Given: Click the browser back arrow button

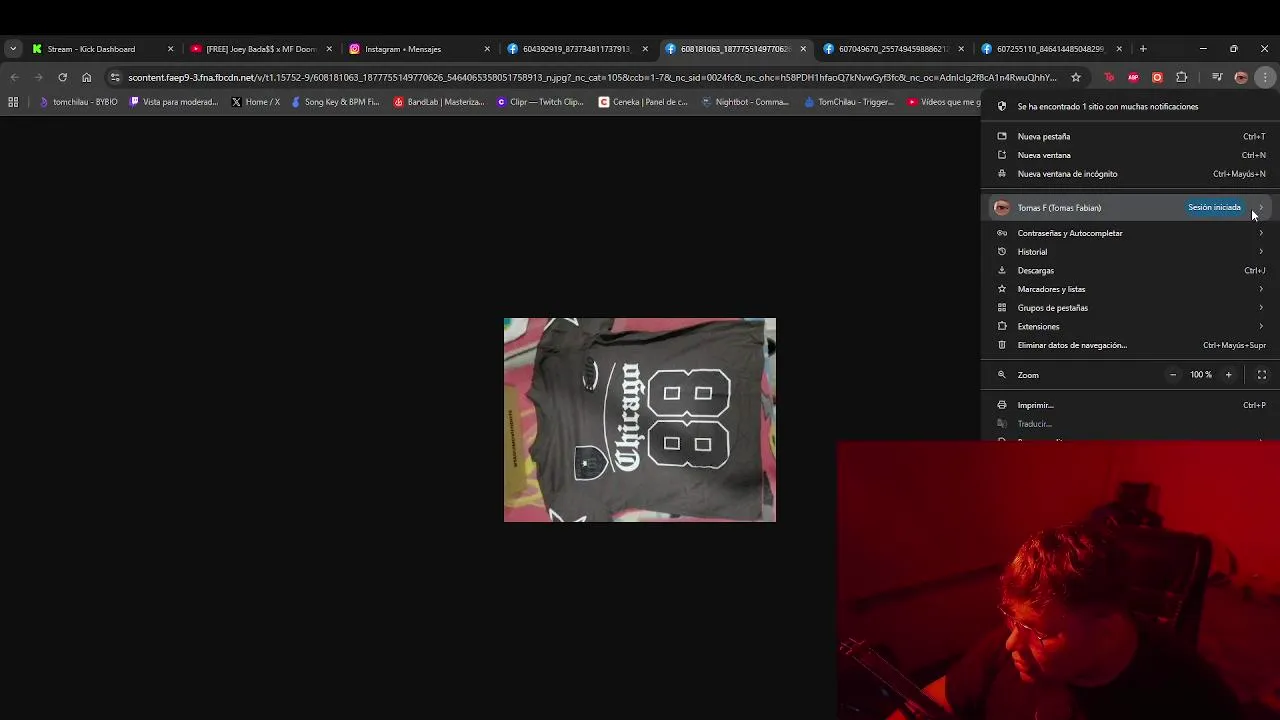Looking at the screenshot, I should pos(14,77).
